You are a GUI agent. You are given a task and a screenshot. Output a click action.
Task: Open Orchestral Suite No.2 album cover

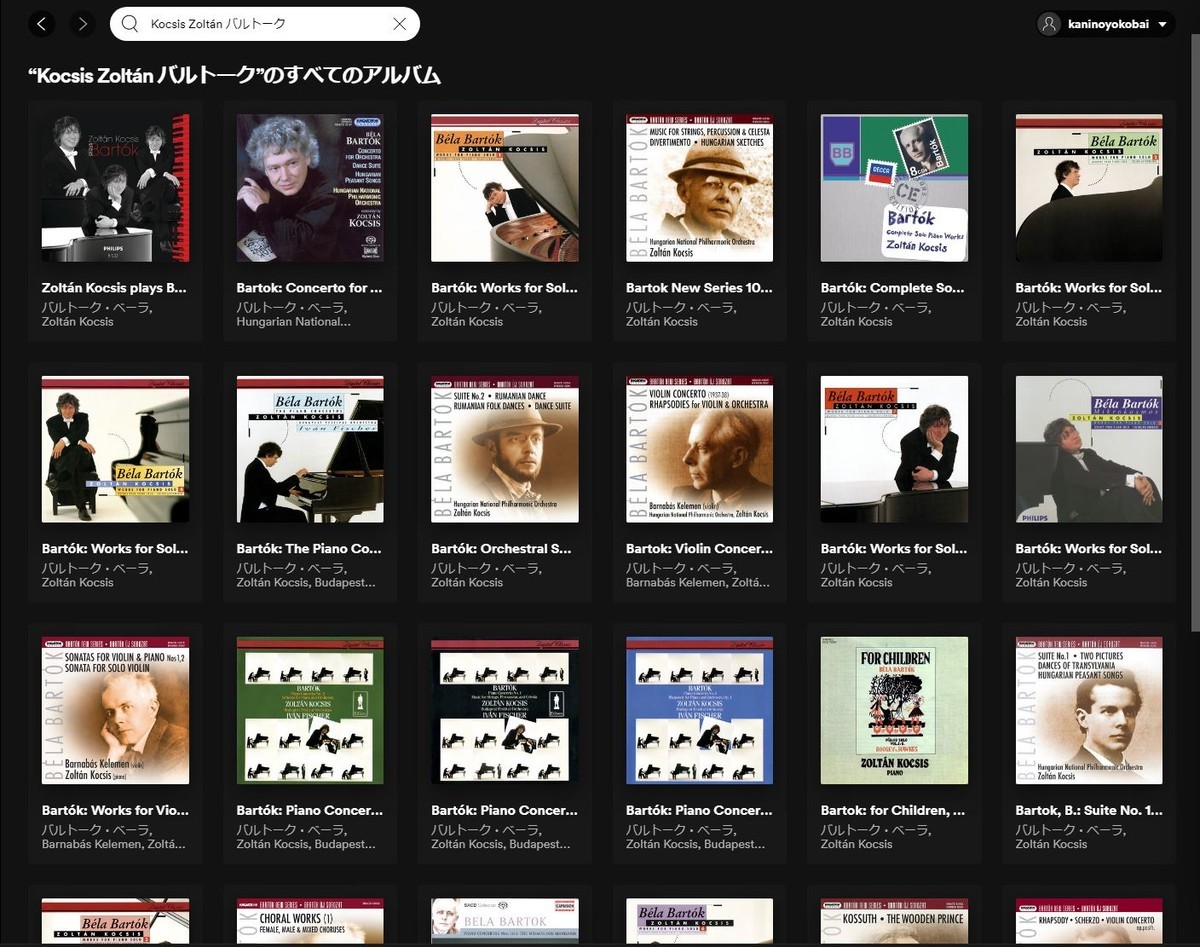click(x=505, y=449)
